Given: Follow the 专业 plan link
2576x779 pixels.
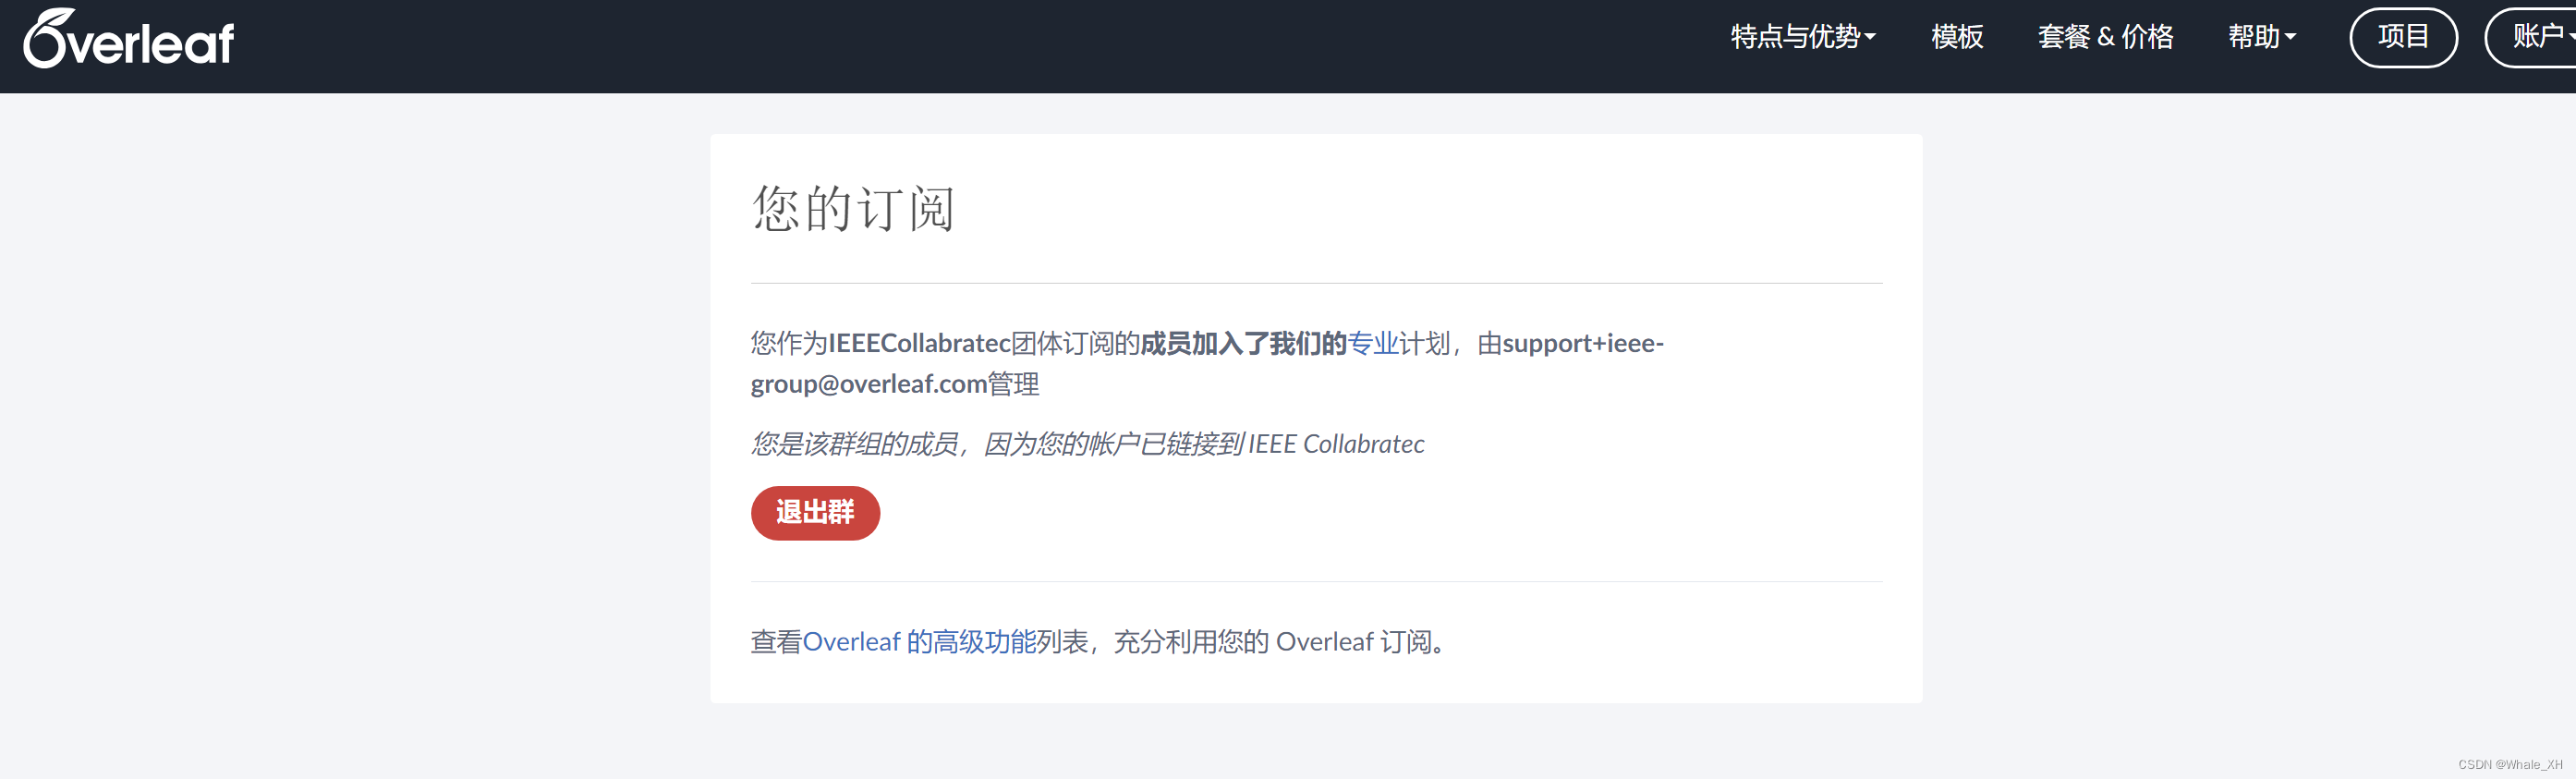Looking at the screenshot, I should (x=1373, y=343).
